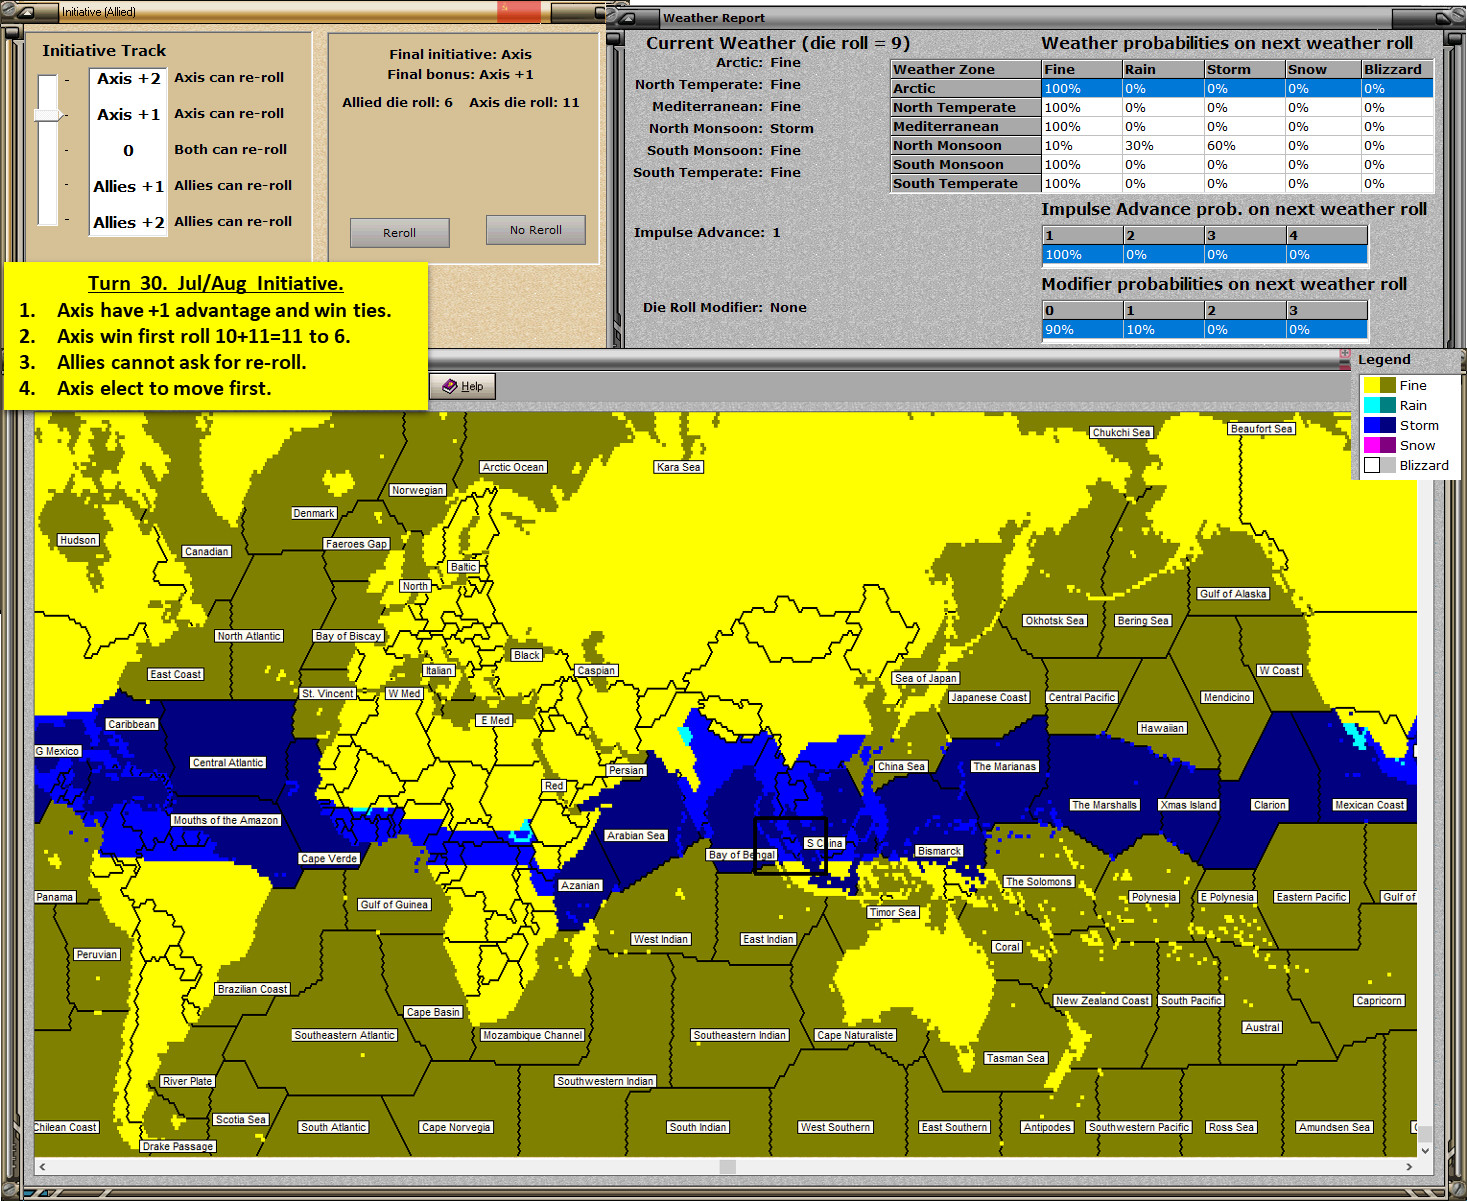Click the "Caribbean" sea label on map
This screenshot has width=1467, height=1201.
pyautogui.click(x=132, y=724)
